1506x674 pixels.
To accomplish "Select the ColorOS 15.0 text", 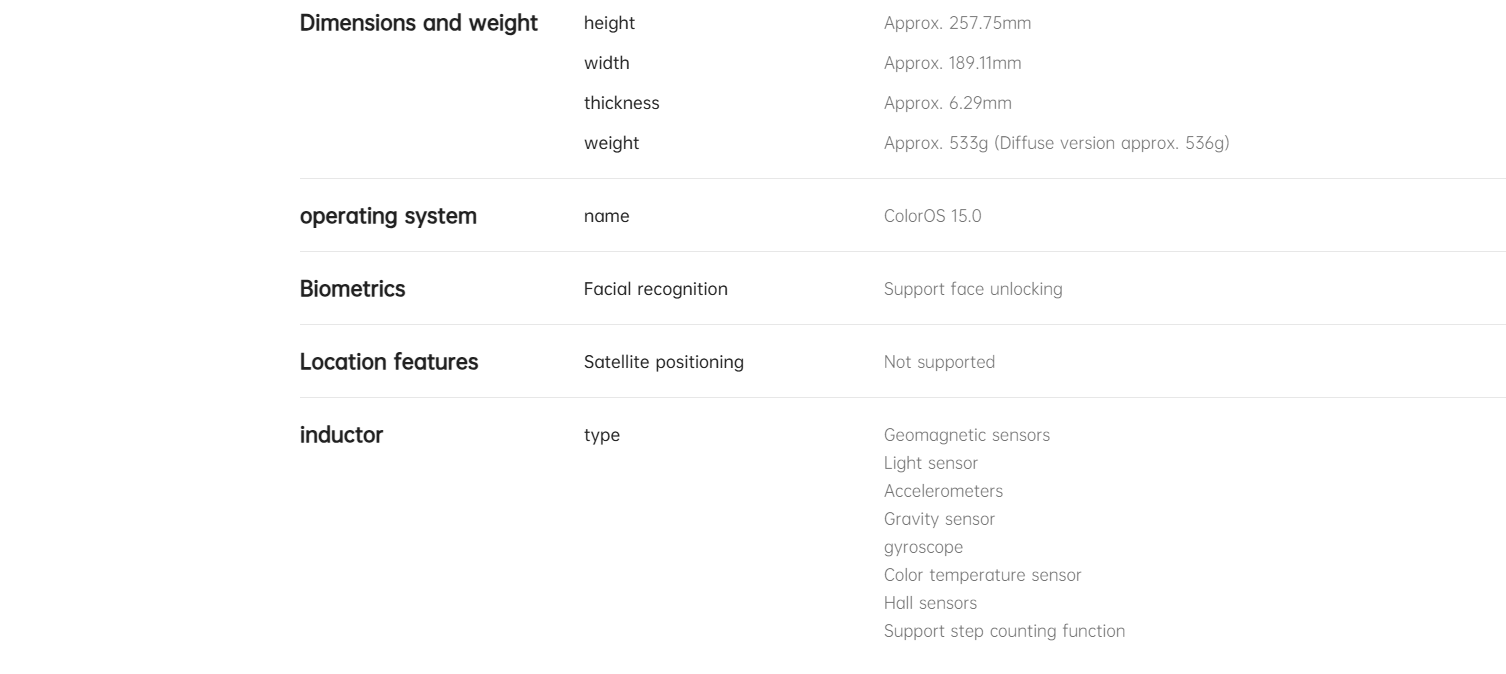I will coord(933,216).
